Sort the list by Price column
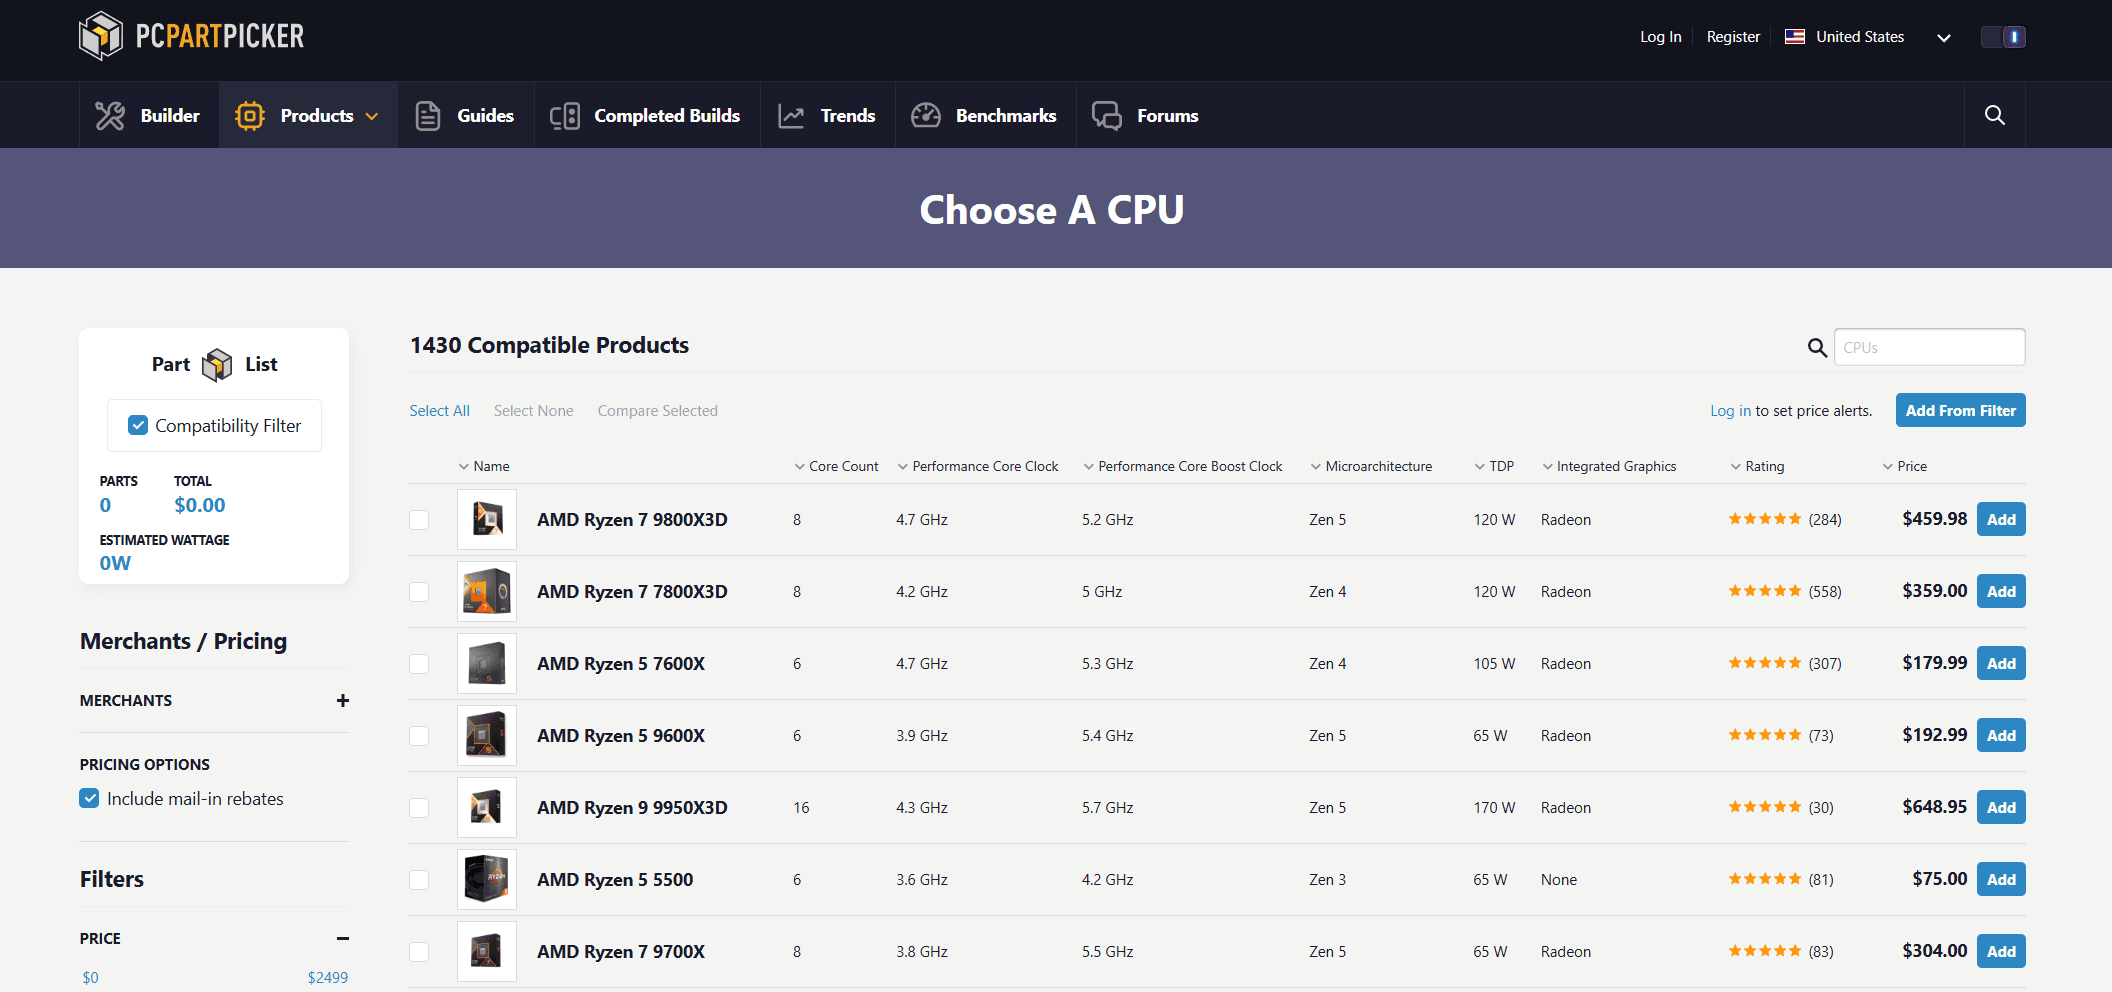 point(1911,466)
